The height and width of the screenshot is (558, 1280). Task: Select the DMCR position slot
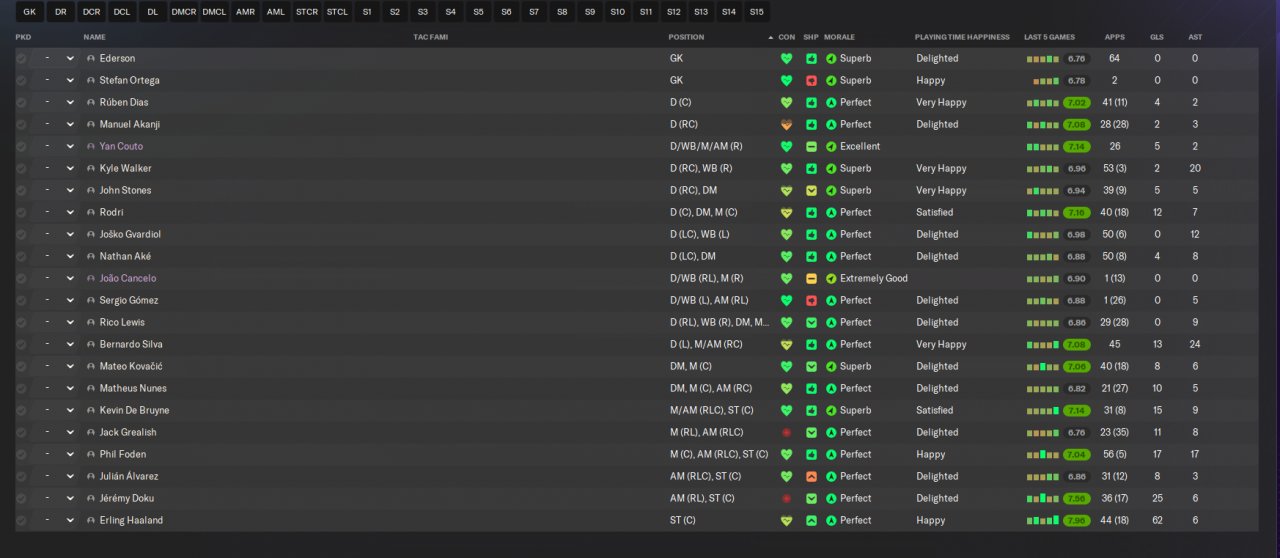coord(184,12)
